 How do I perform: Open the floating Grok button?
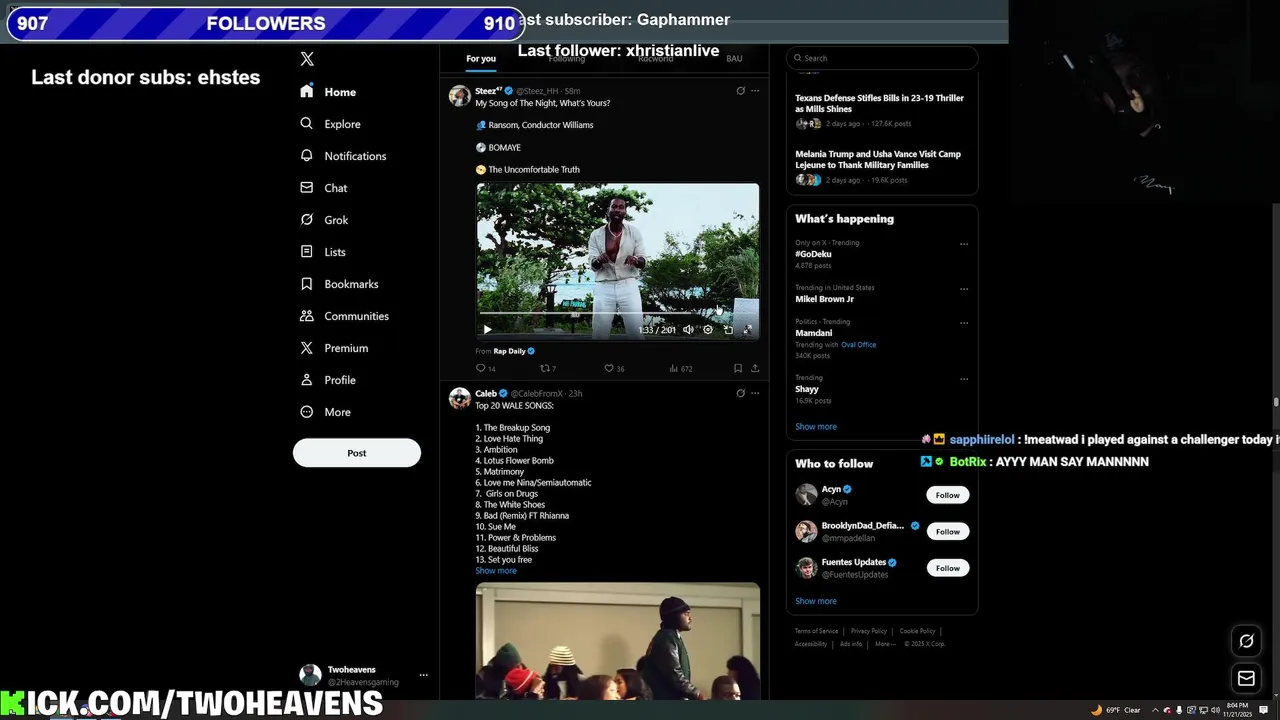(1246, 641)
